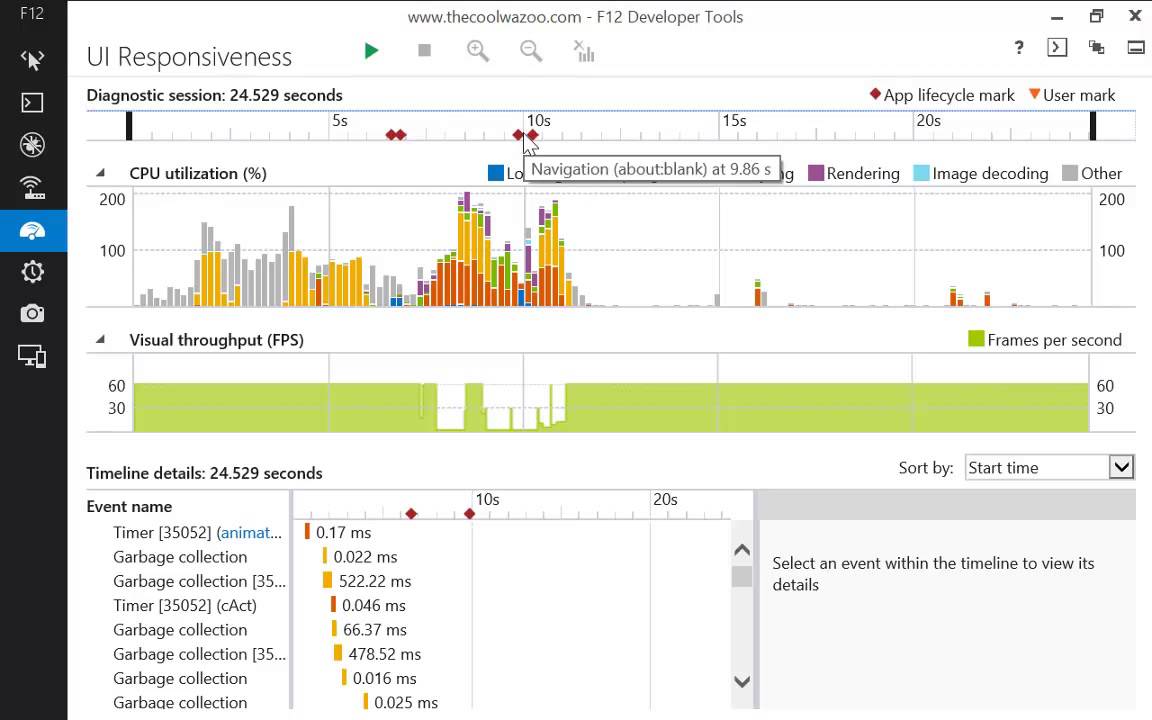The height and width of the screenshot is (720, 1152).
Task: Open the Memory camera icon
Action: coord(32,314)
